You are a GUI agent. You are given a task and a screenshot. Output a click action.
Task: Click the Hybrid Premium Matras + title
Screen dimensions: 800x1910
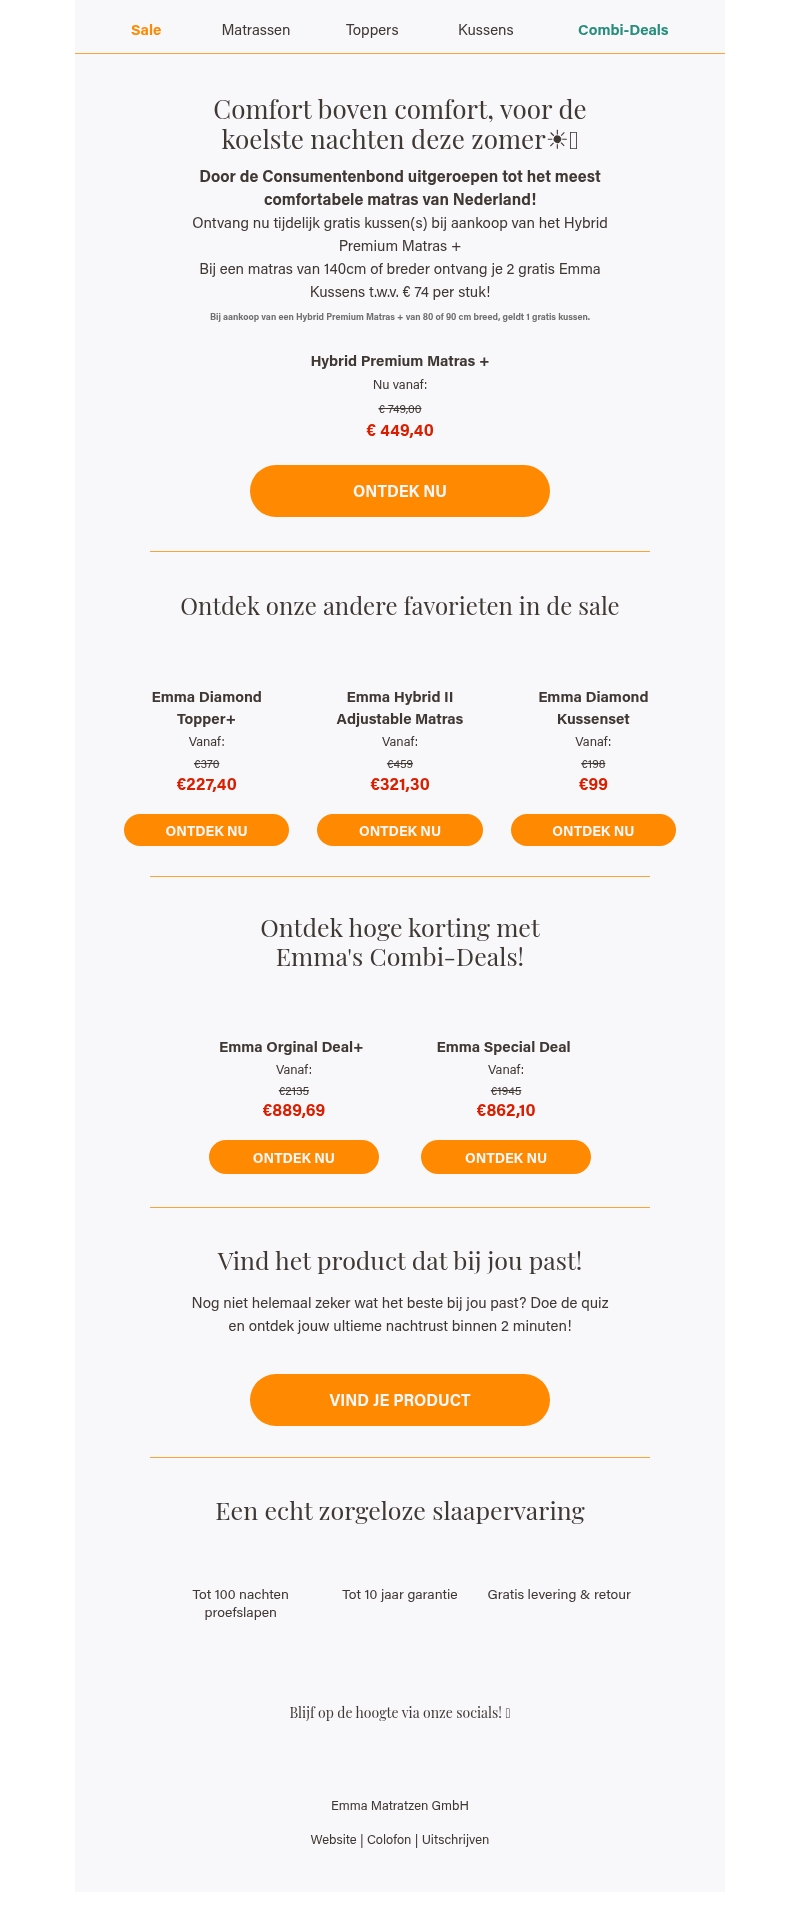400,361
